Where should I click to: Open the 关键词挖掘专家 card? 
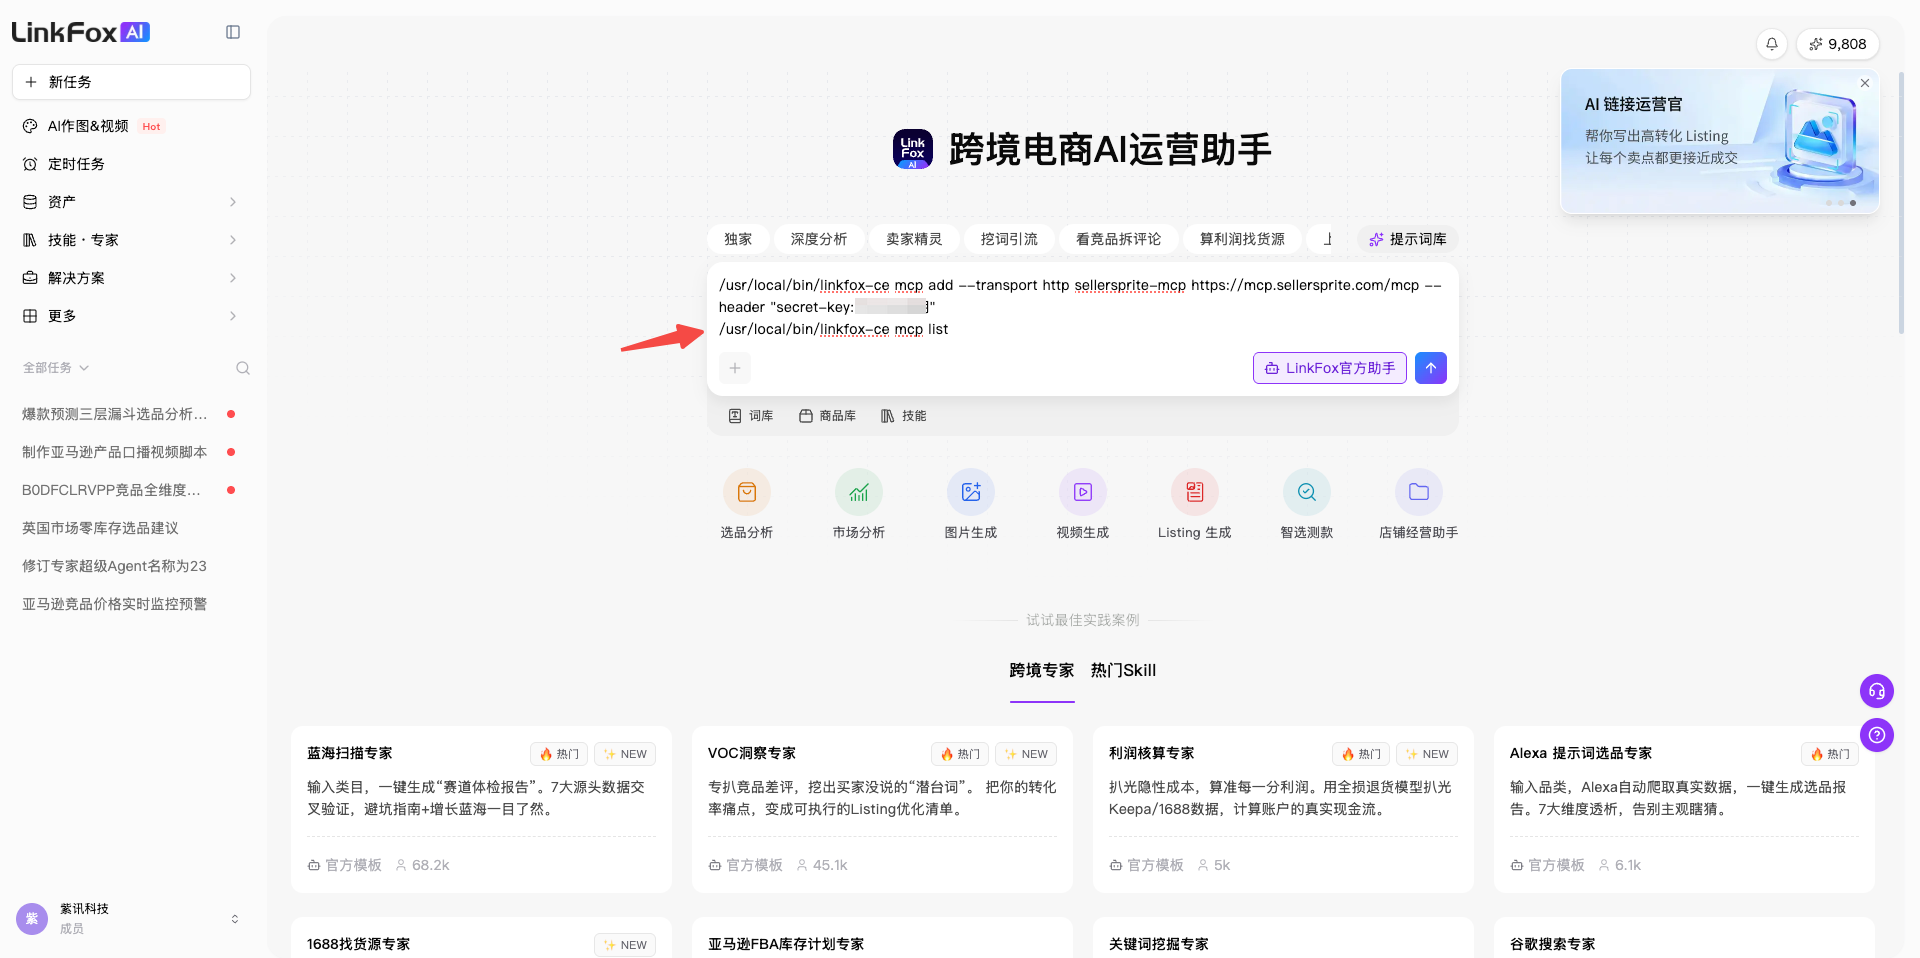click(x=1283, y=939)
